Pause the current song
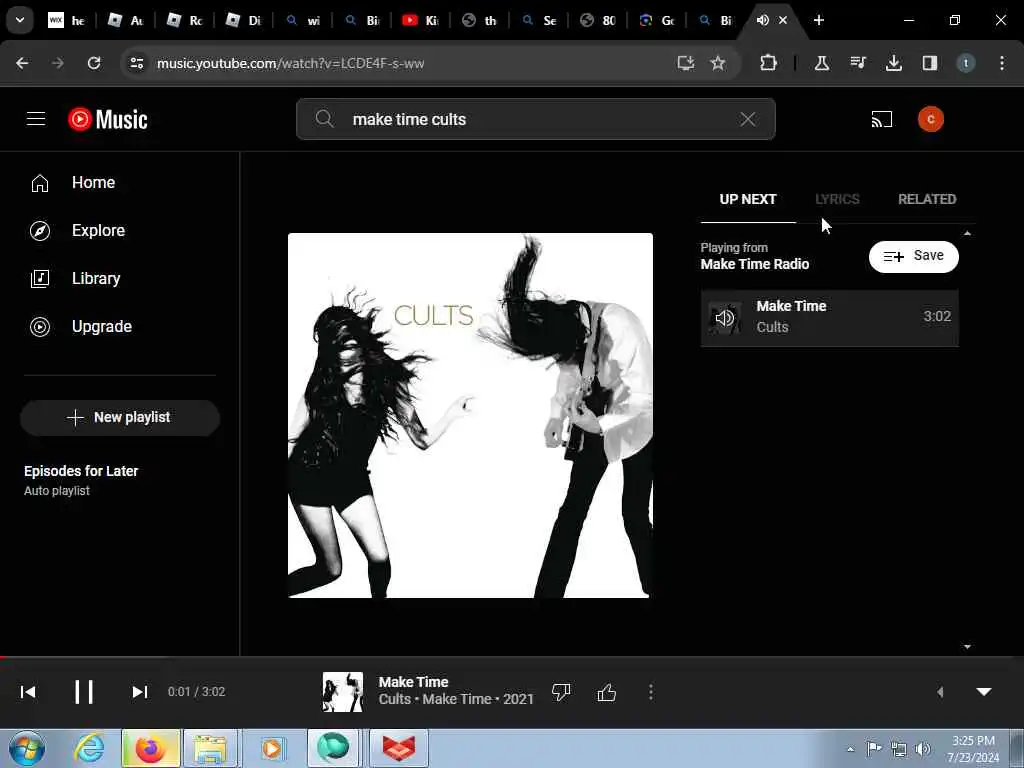The image size is (1024, 768). (x=84, y=692)
